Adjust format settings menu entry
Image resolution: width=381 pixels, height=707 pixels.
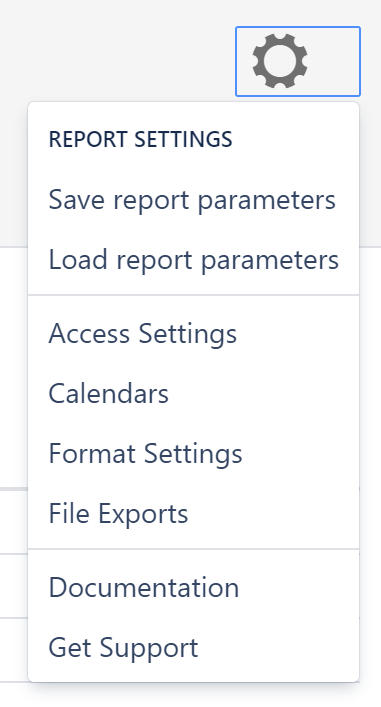[193, 454]
